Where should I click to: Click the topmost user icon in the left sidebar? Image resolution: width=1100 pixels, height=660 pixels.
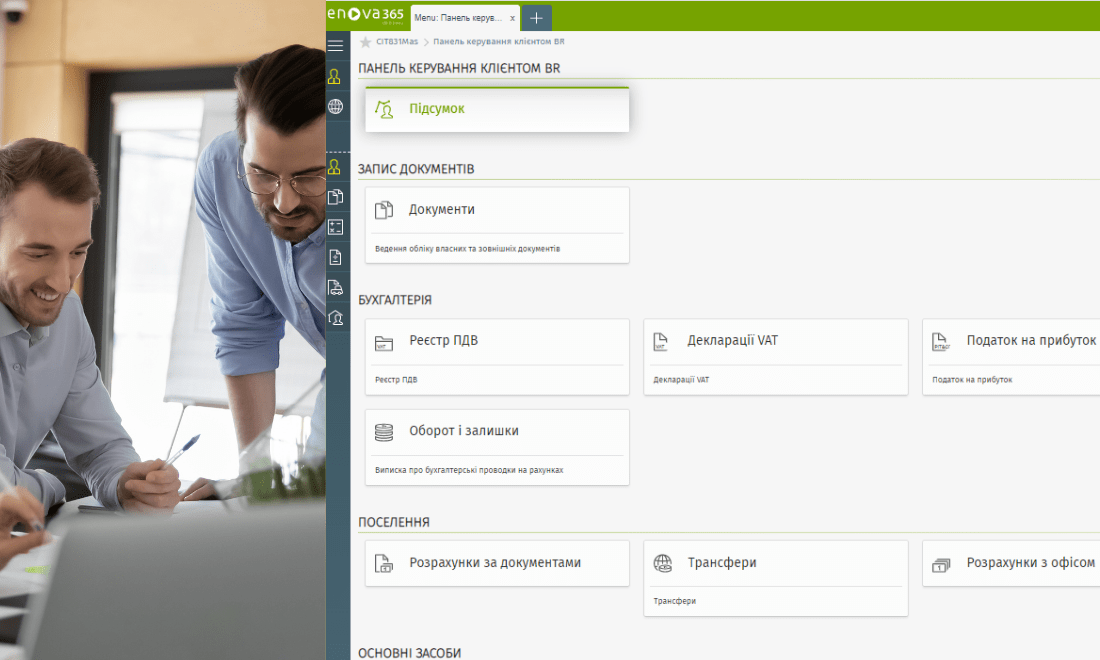coord(336,77)
